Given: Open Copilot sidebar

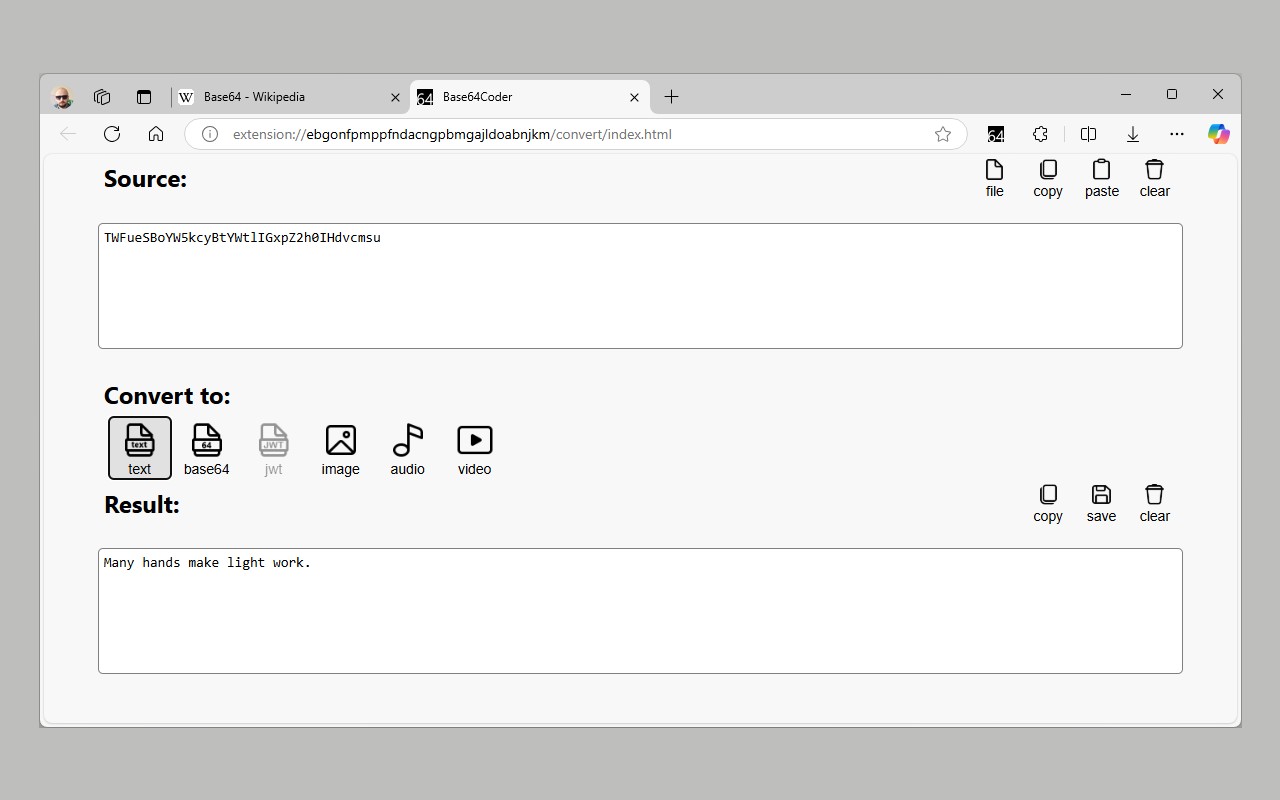Looking at the screenshot, I should pyautogui.click(x=1218, y=134).
